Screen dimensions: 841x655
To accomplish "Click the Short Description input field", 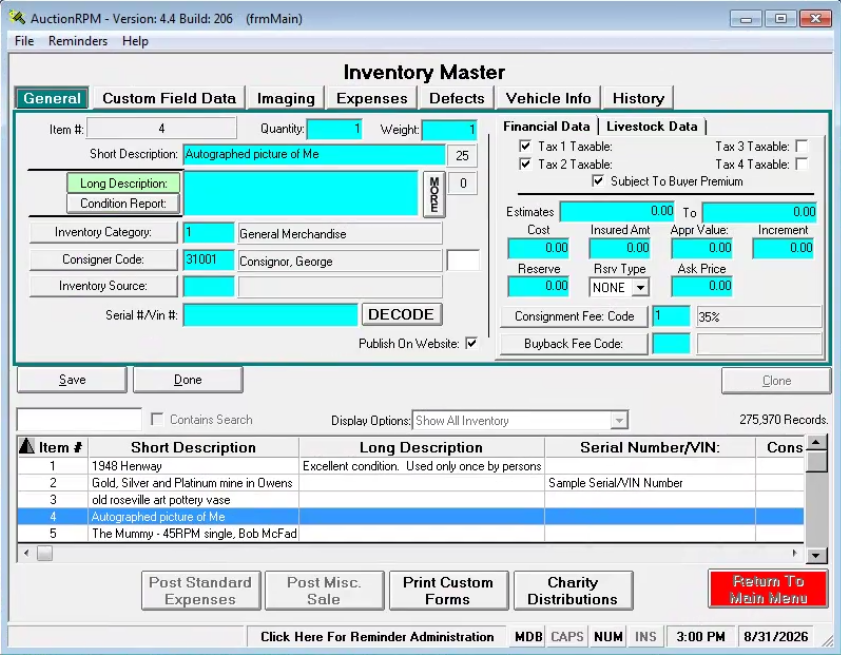I will (x=314, y=154).
